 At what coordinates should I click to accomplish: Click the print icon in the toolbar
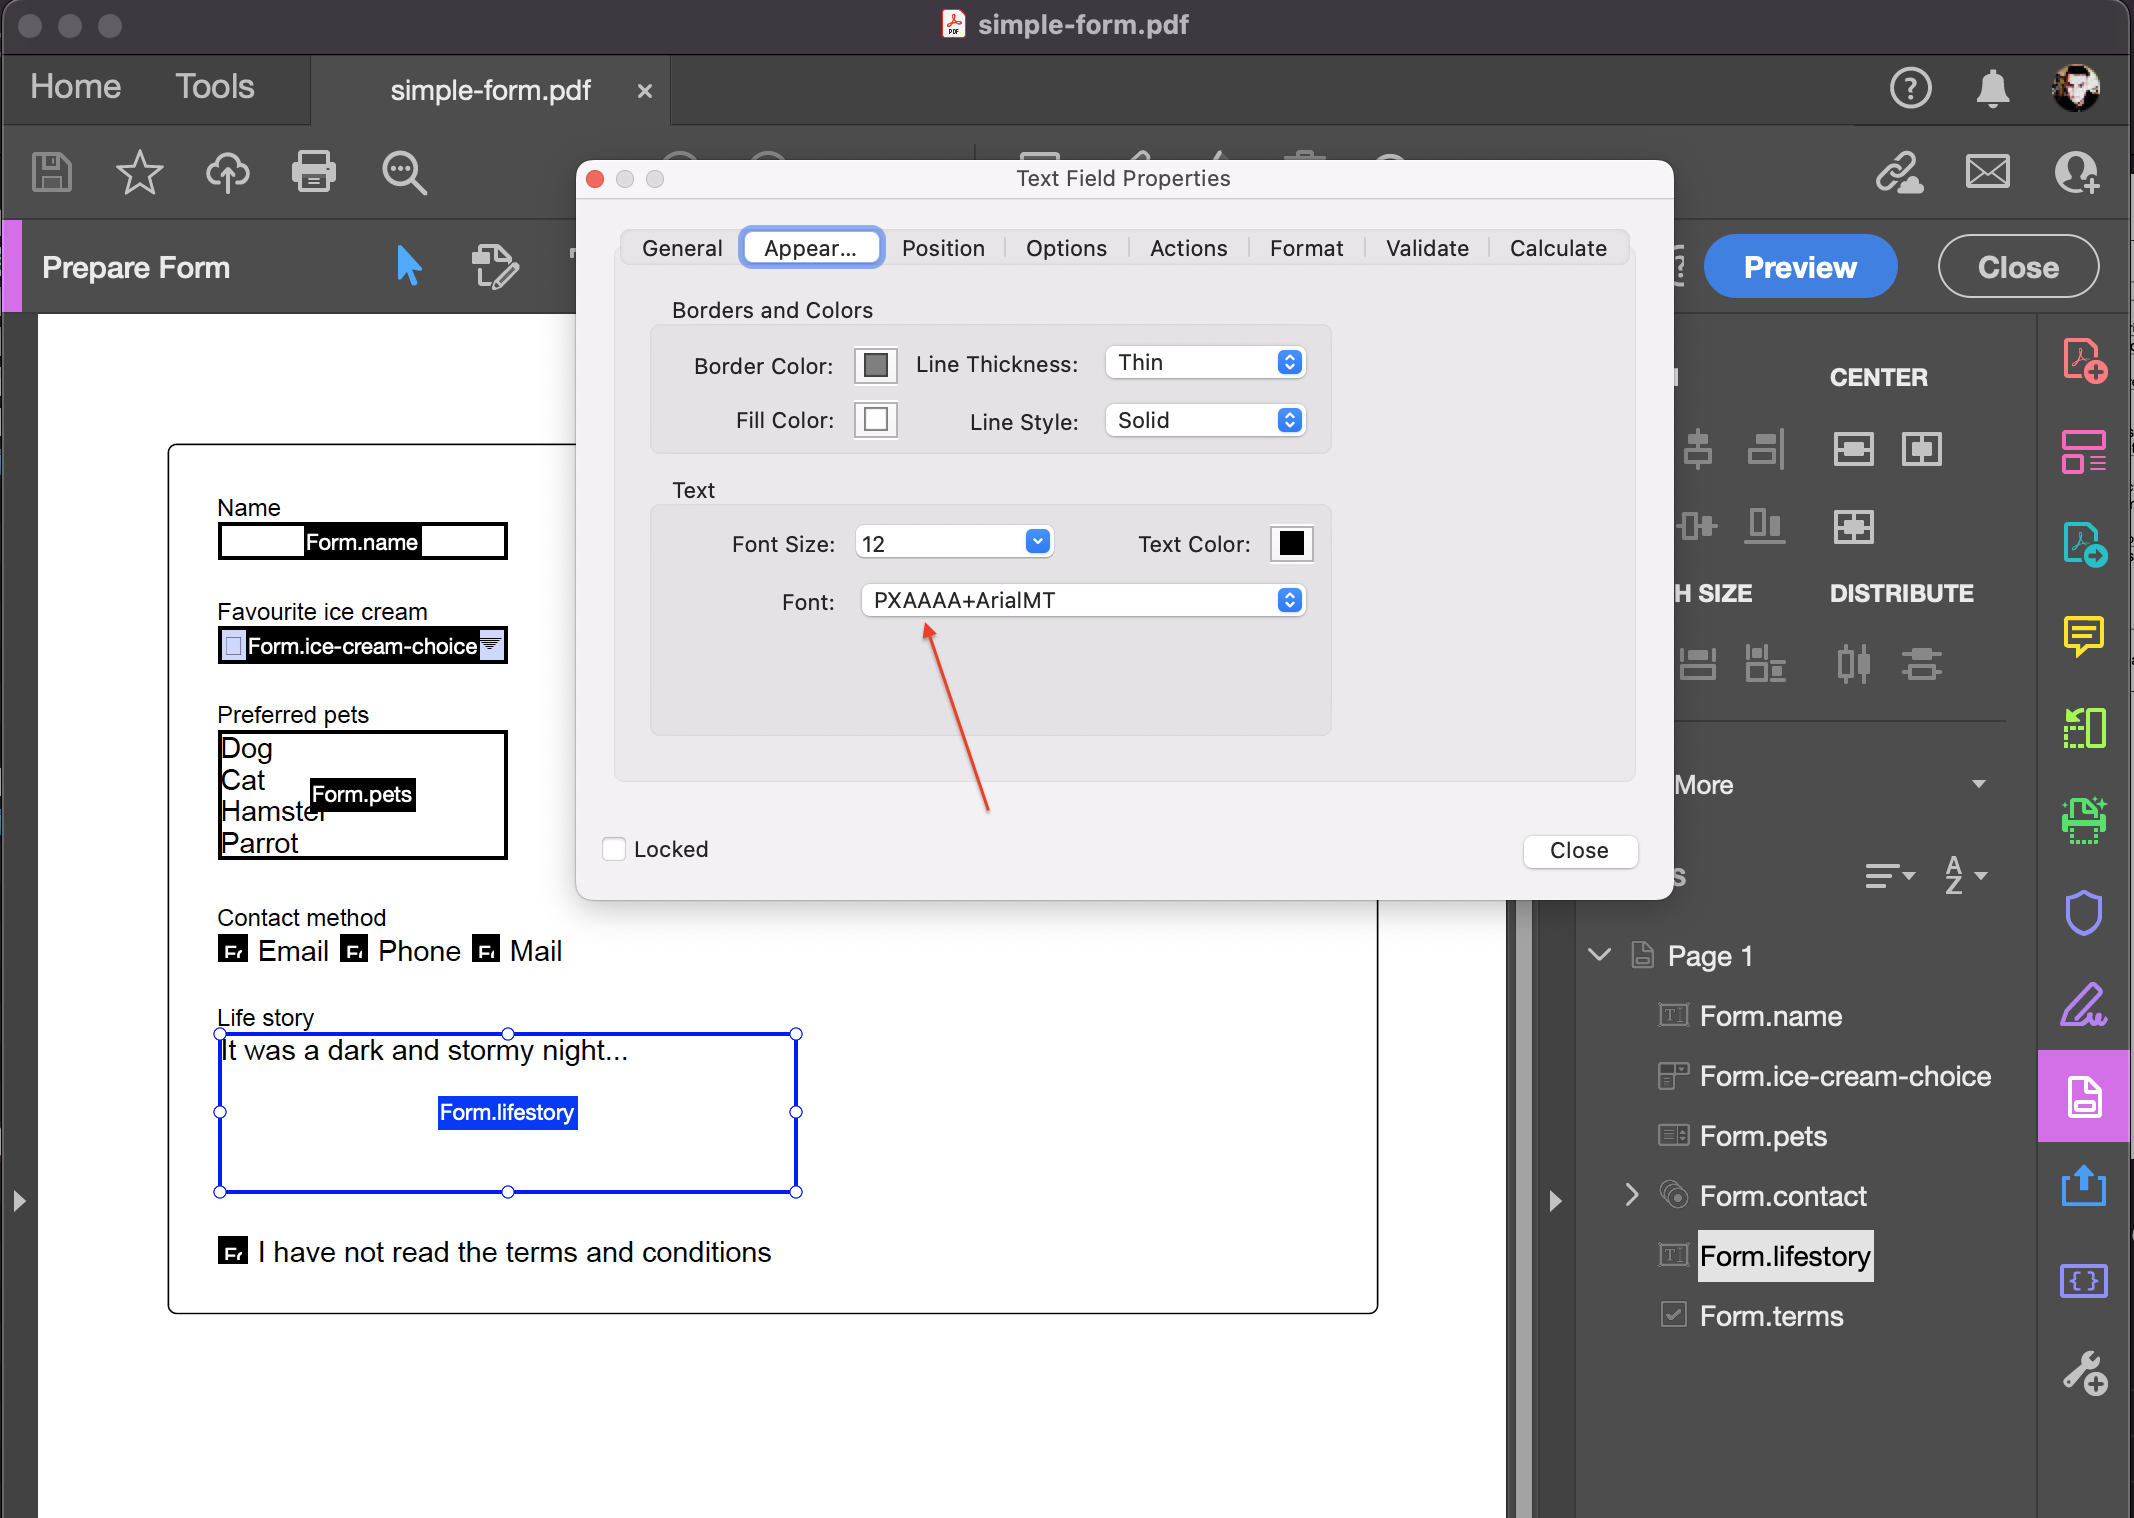[x=313, y=172]
